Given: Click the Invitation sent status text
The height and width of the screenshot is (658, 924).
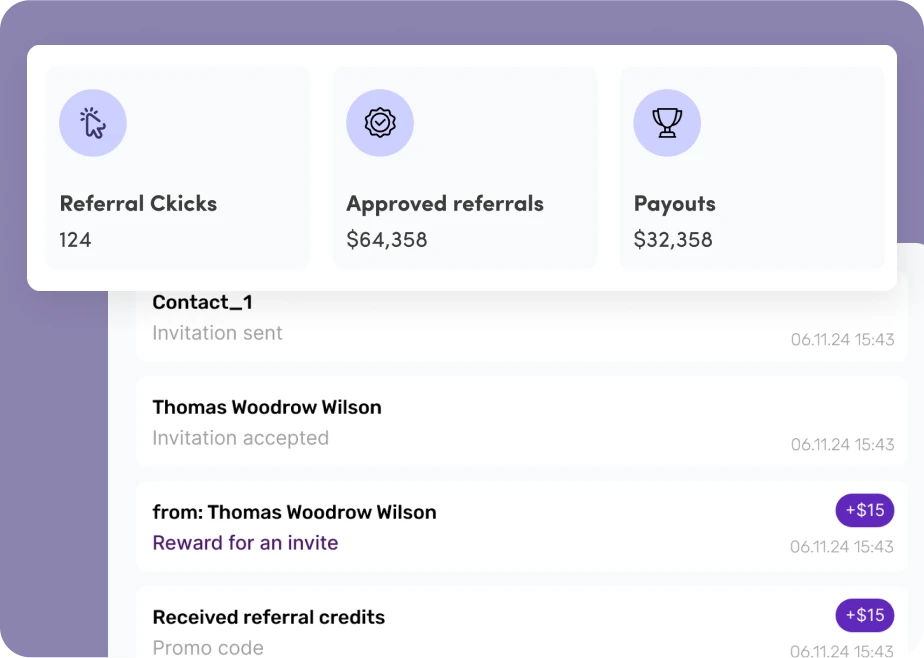Looking at the screenshot, I should click(x=217, y=333).
